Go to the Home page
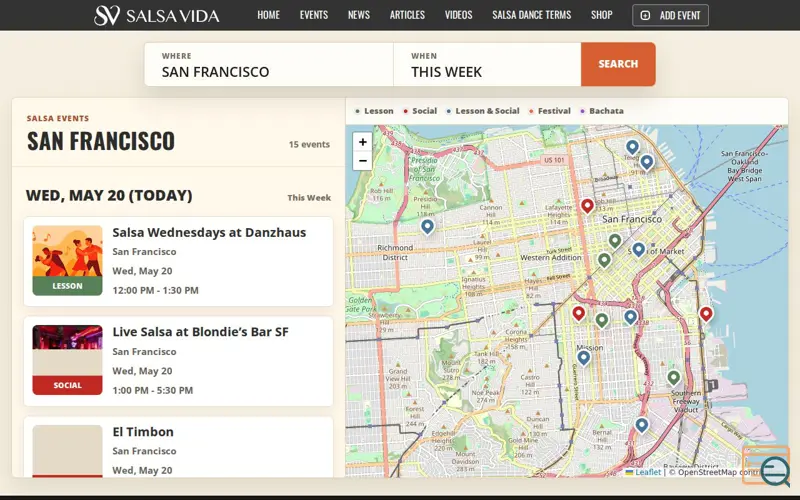This screenshot has width=800, height=500. point(268,15)
